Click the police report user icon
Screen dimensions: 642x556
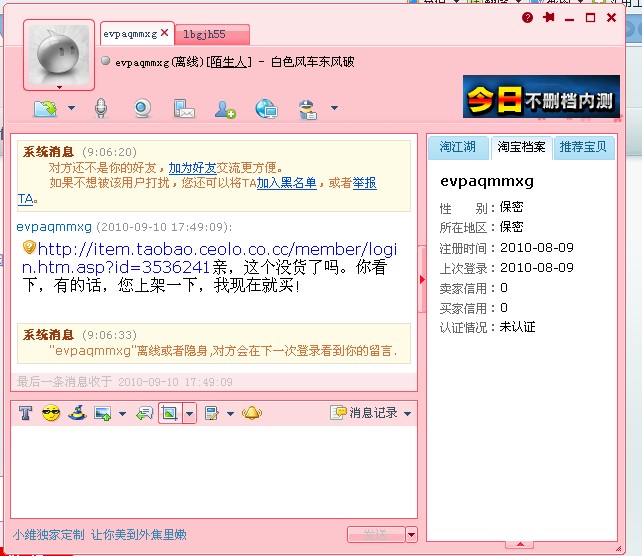point(307,109)
